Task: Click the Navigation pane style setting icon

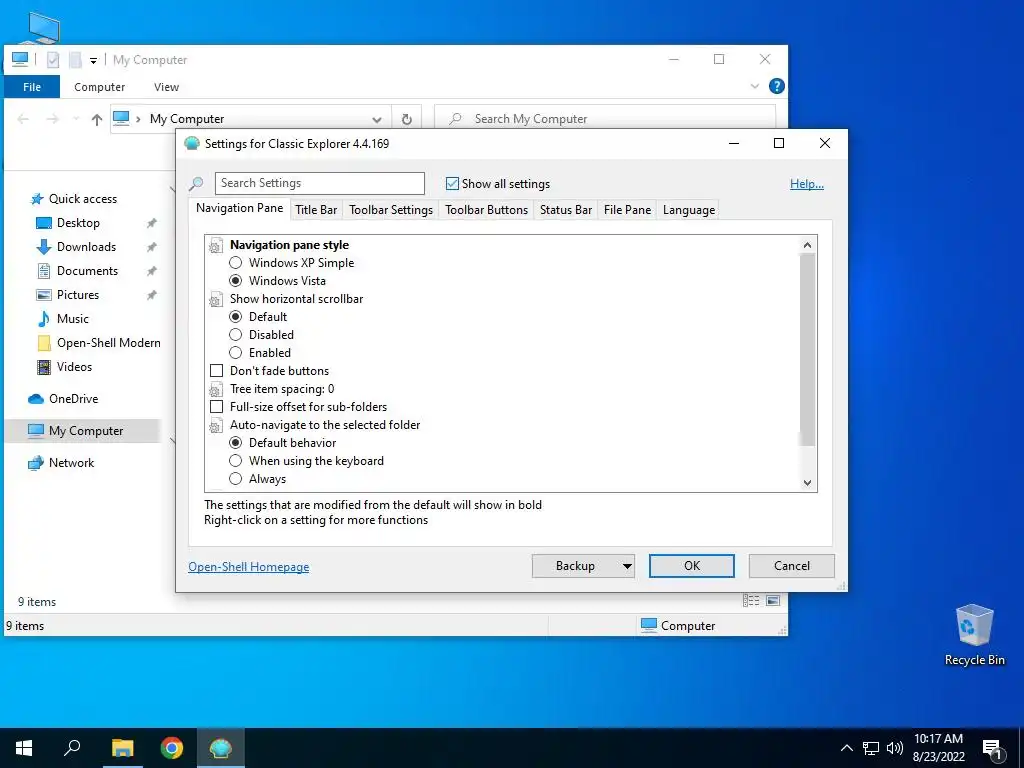Action: pos(216,246)
